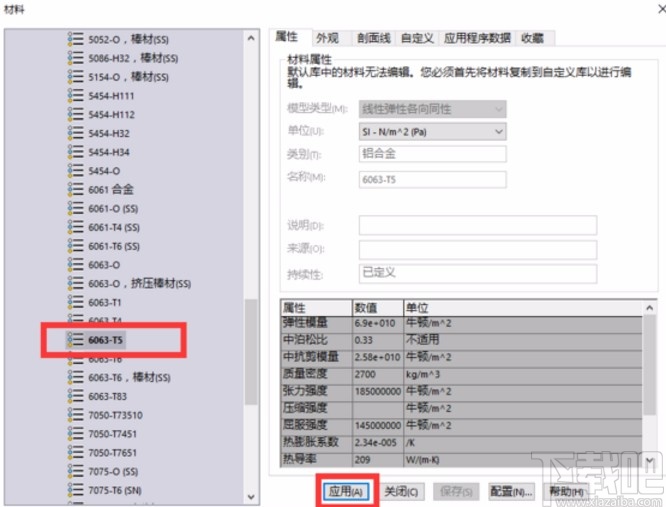Switch to the 收藏 tab
666x507 pixels.
(533, 38)
